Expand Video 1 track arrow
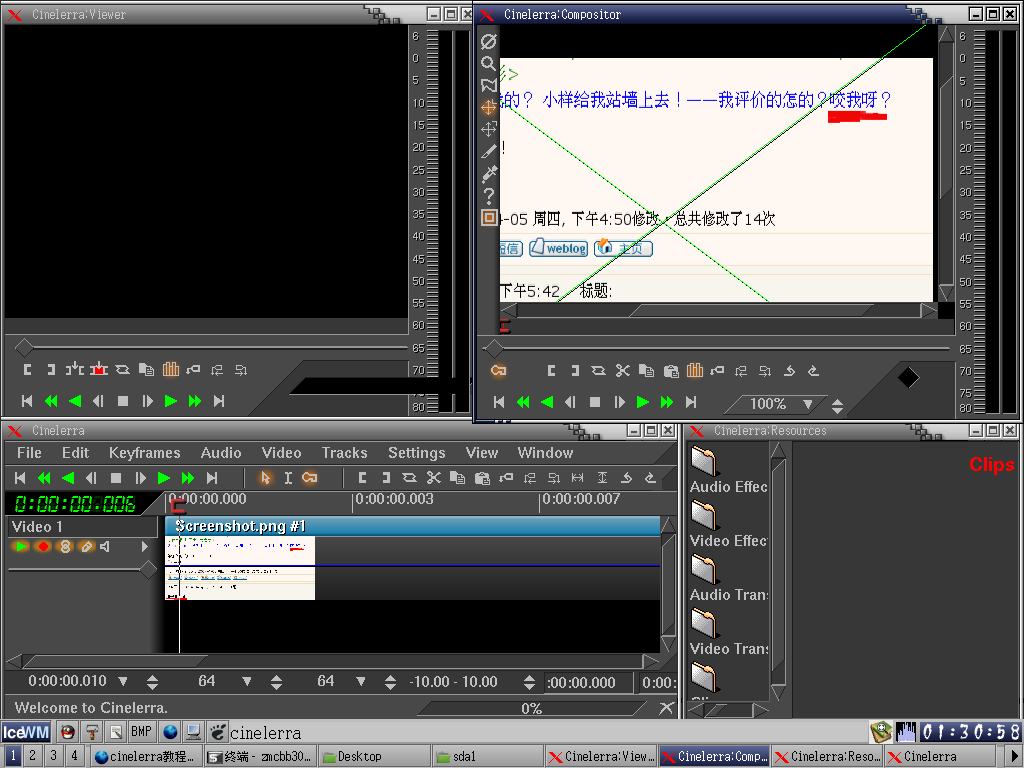Screen dimensions: 1024x768 [x=145, y=547]
